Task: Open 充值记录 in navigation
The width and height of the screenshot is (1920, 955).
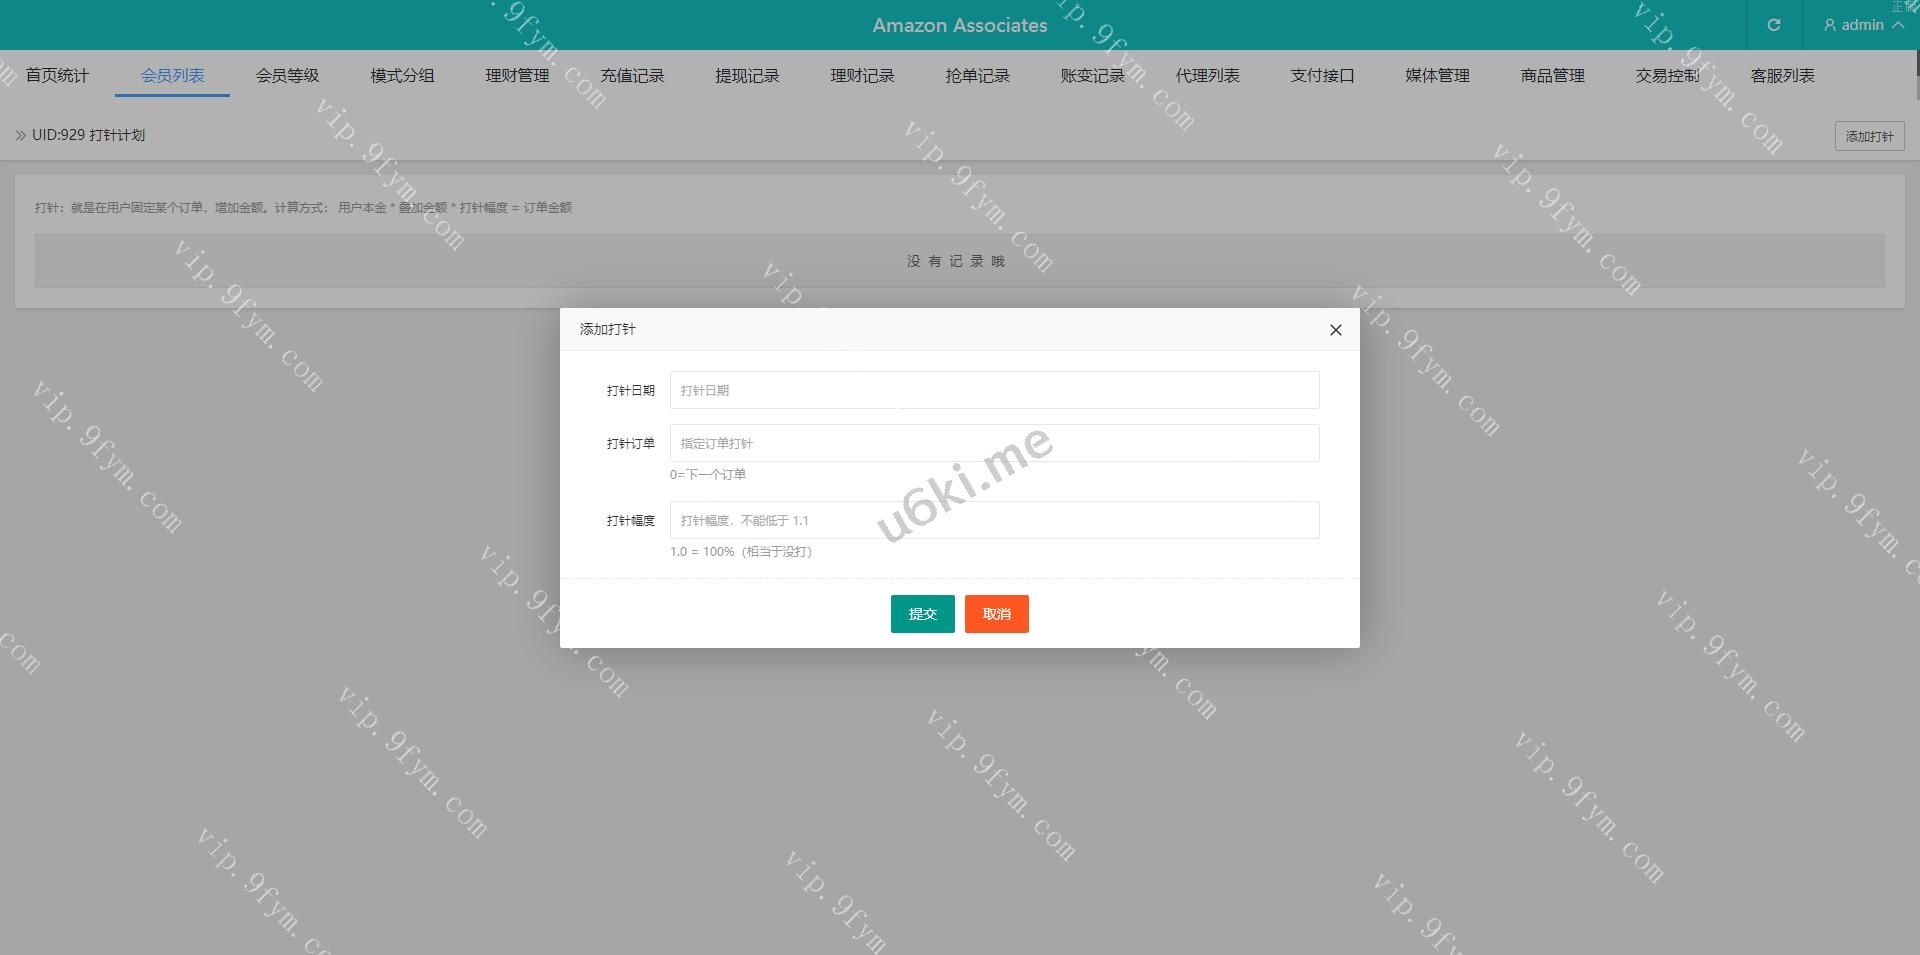Action: (632, 76)
